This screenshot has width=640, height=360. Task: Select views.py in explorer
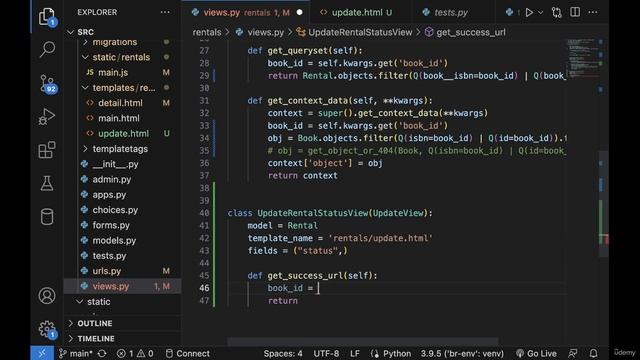(122, 286)
